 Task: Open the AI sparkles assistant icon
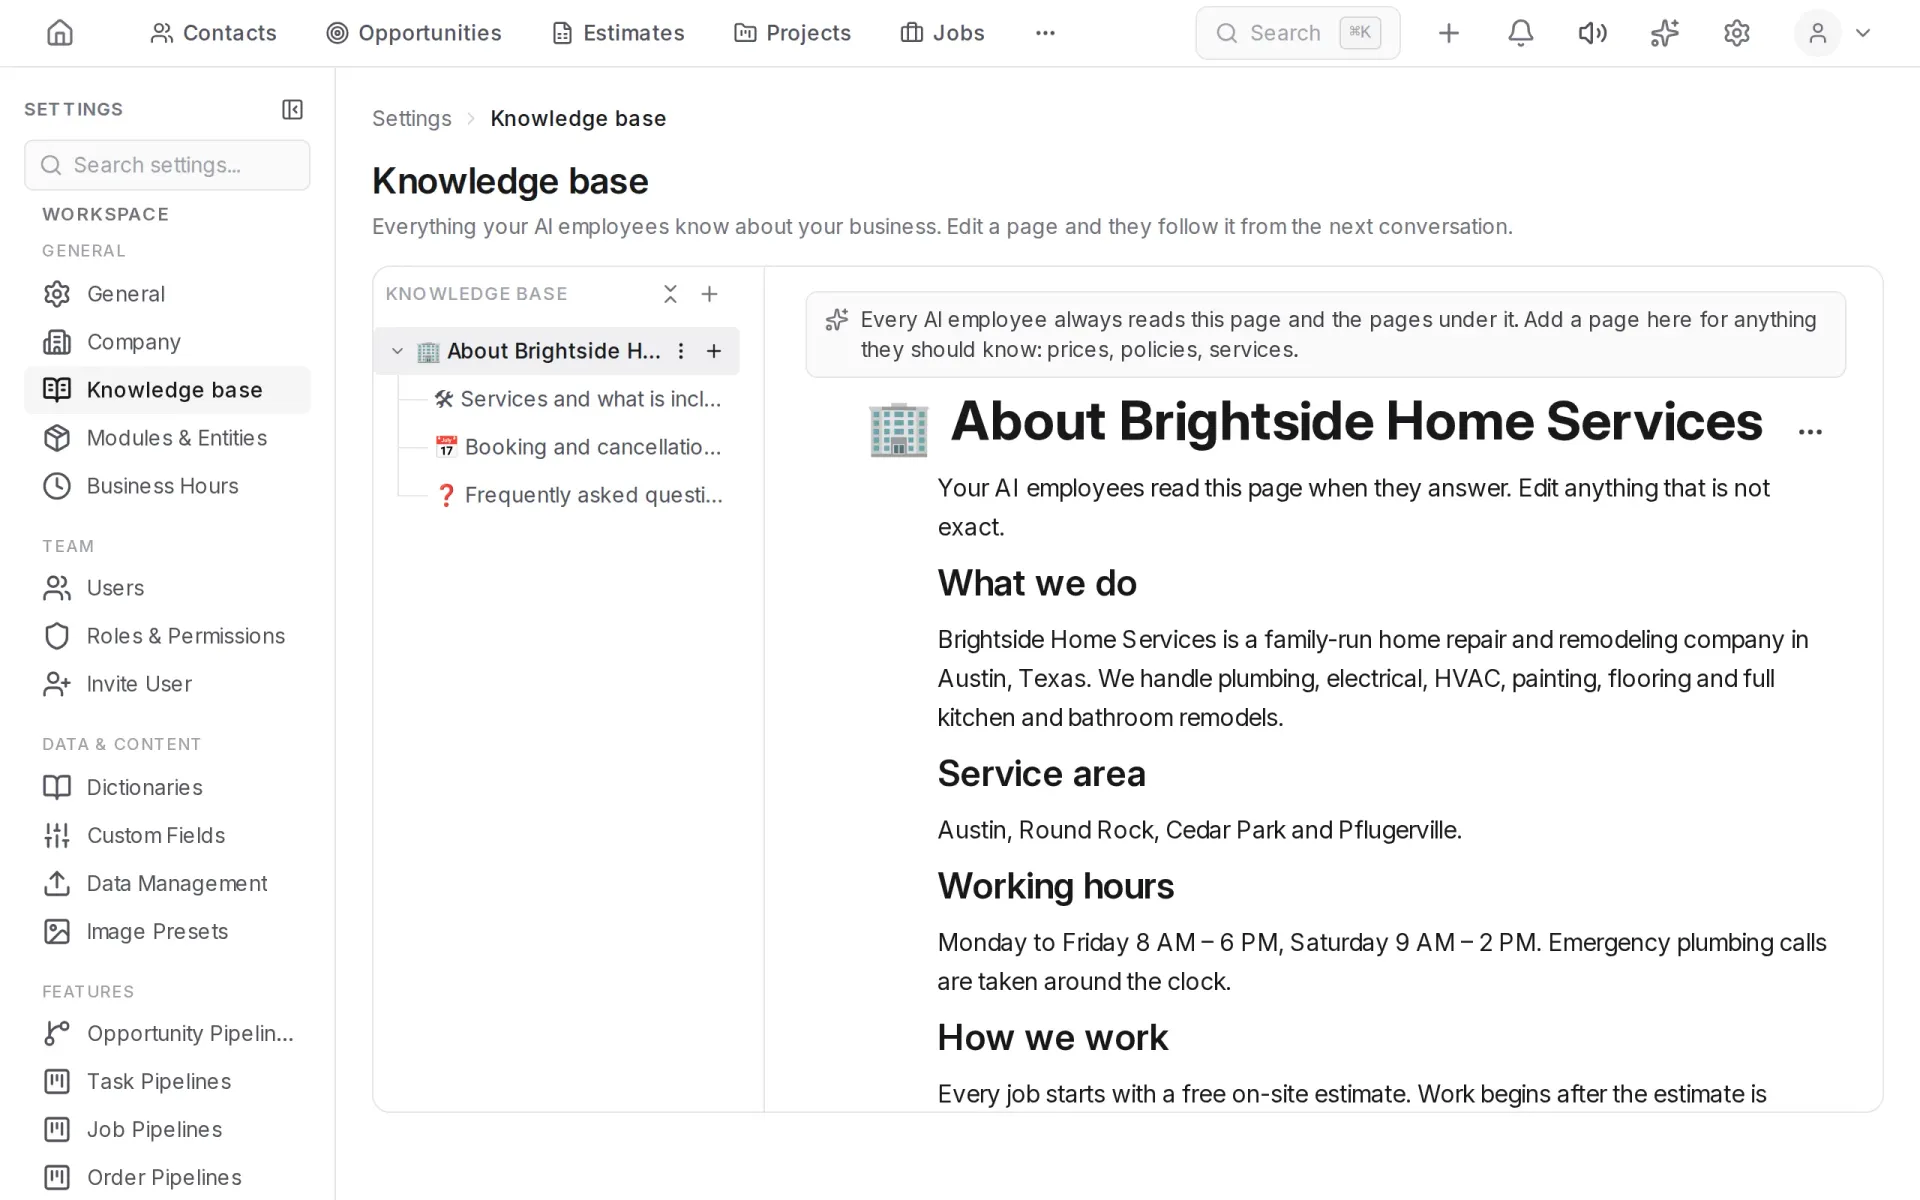(1664, 33)
